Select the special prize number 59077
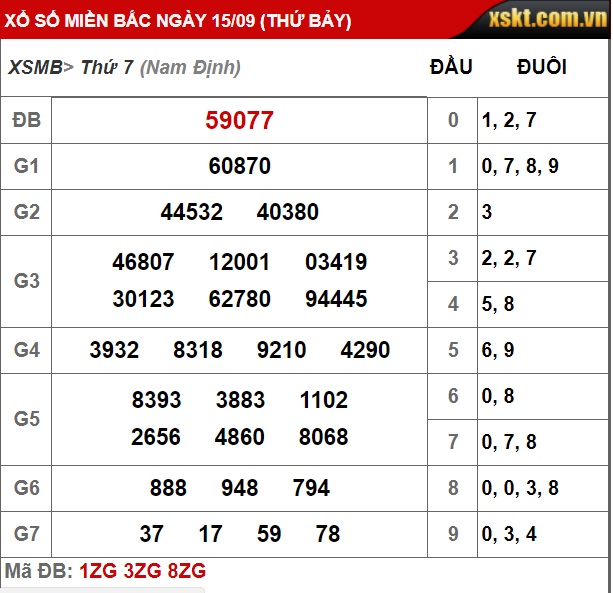The height and width of the screenshot is (593, 613). (x=239, y=121)
